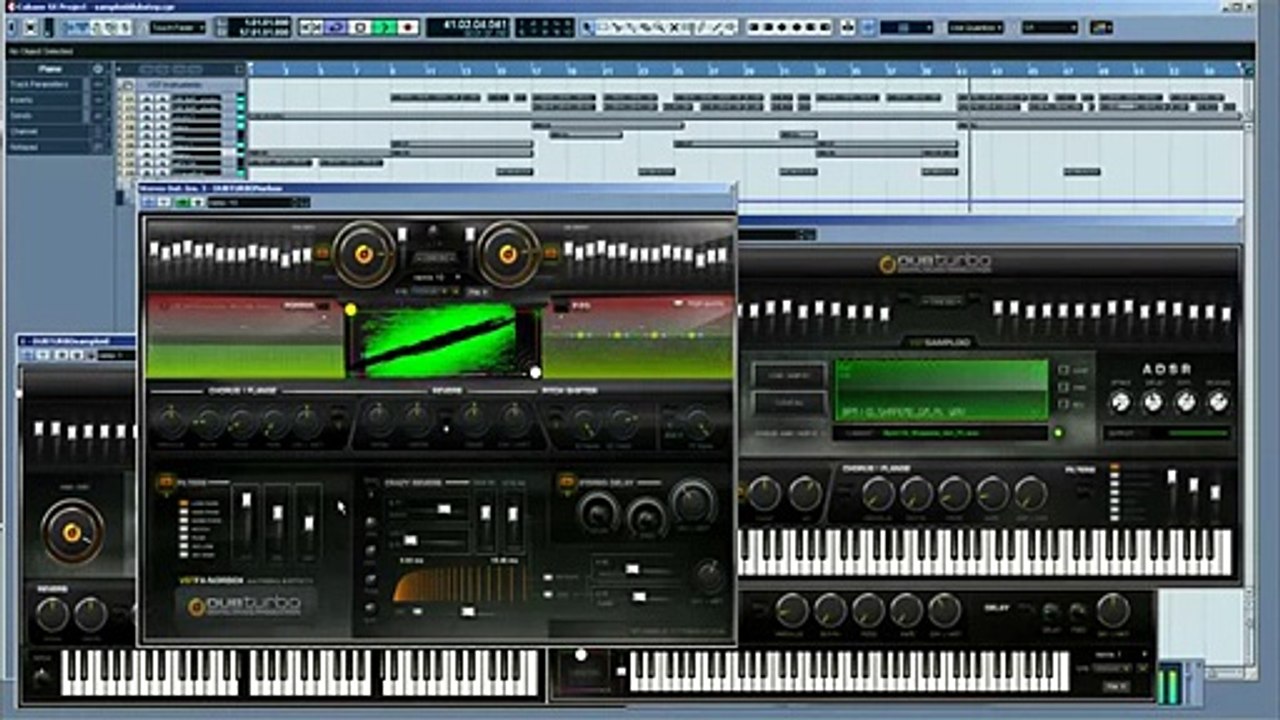Click the large orange dial in left DubTurbo window
The height and width of the screenshot is (720, 1280).
click(72, 531)
